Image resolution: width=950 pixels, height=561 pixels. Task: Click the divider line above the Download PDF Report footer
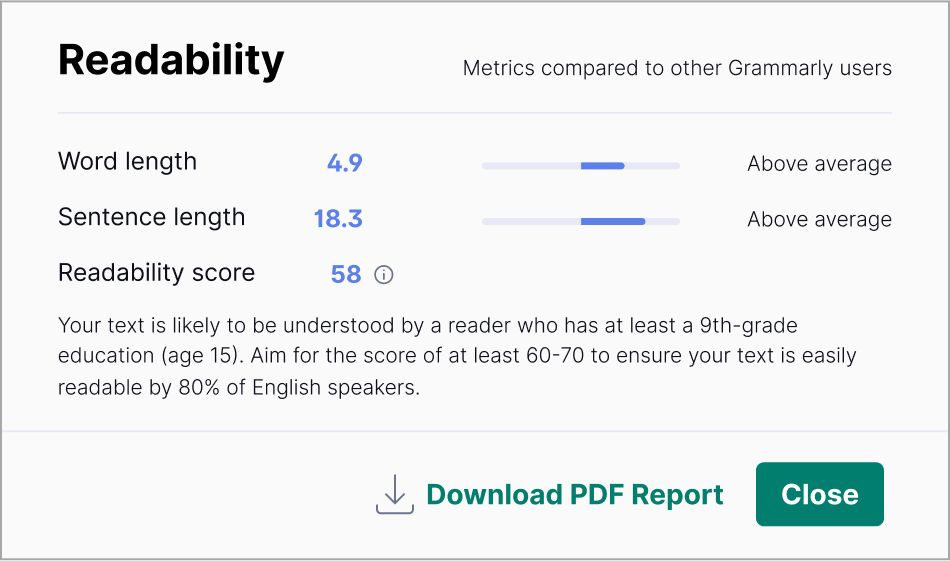[474, 431]
